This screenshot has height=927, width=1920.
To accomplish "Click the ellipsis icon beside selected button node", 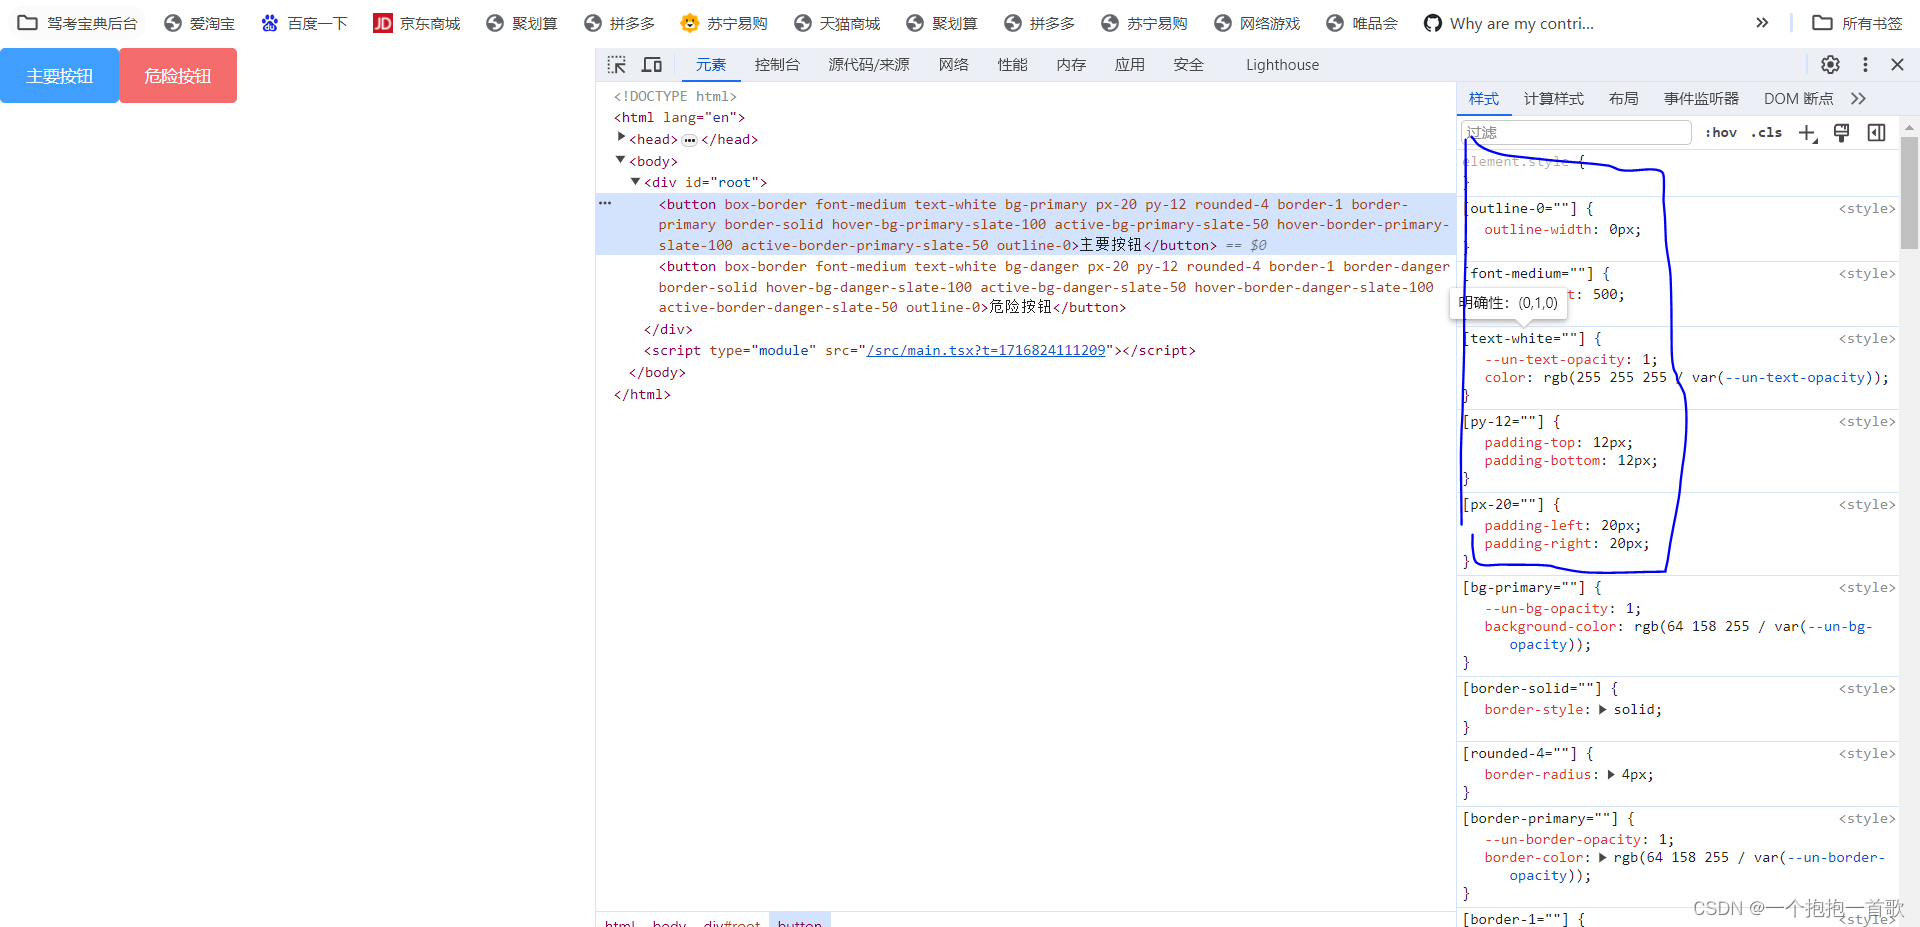I will coord(605,203).
